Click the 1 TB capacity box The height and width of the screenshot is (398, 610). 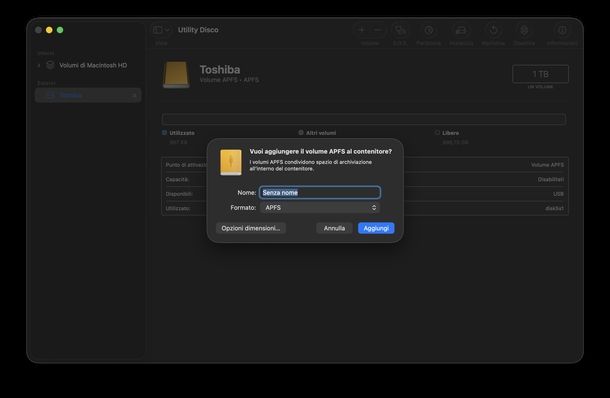pyautogui.click(x=540, y=74)
